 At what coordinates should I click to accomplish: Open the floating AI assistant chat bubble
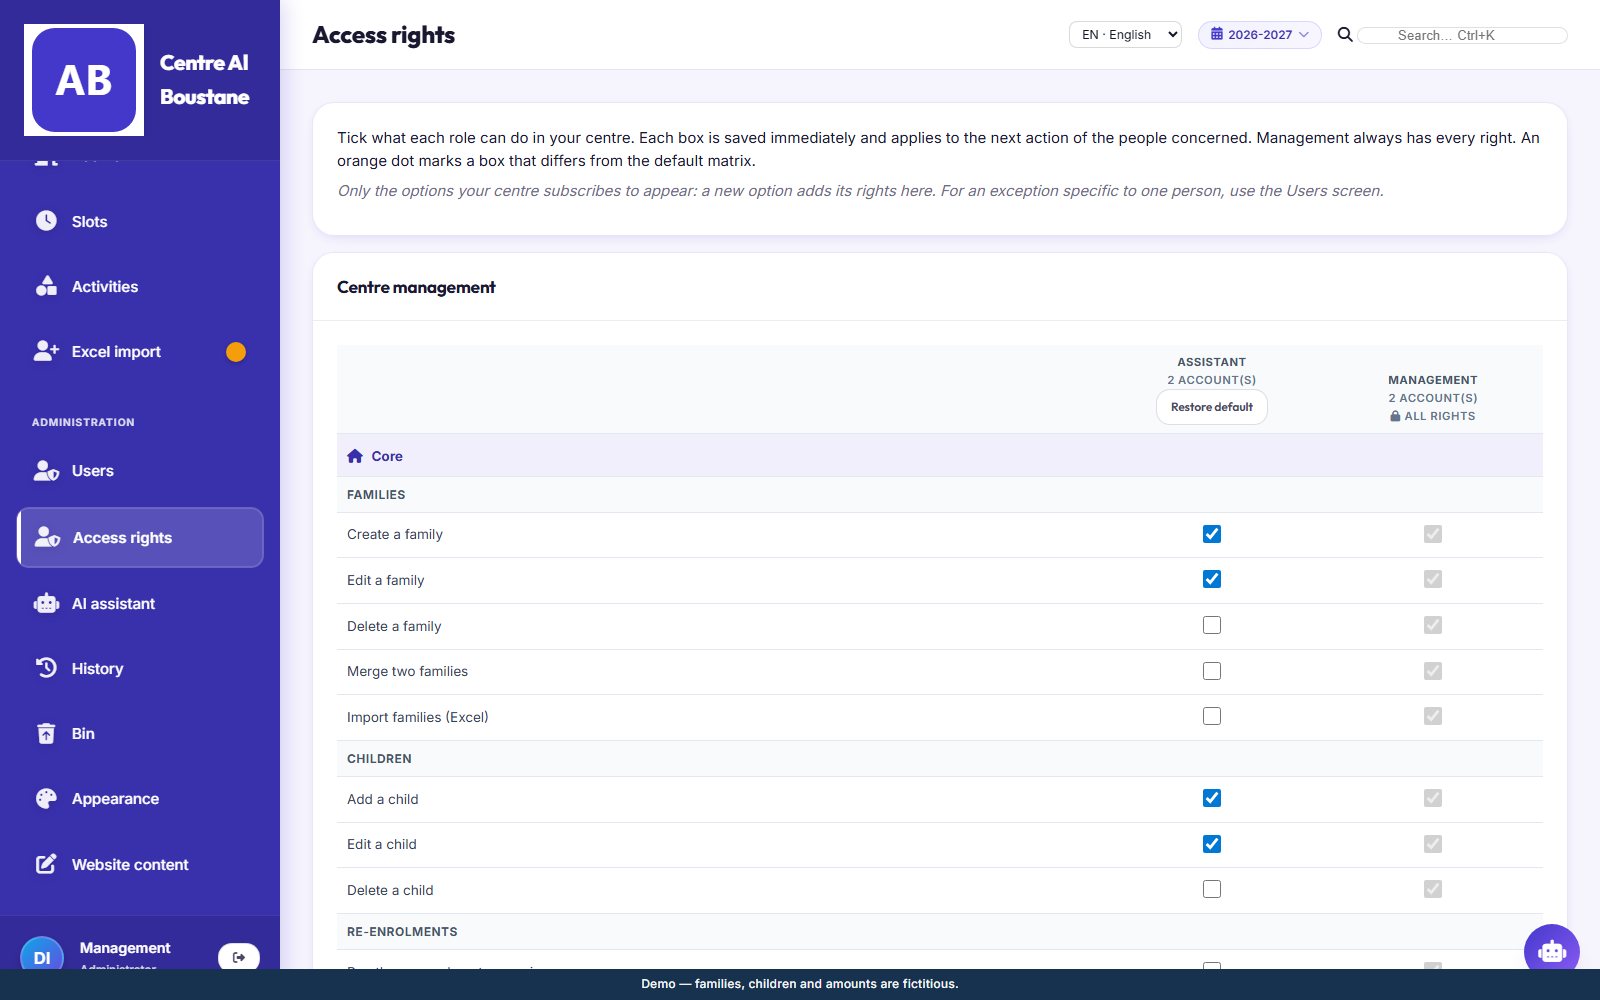[x=1551, y=951]
